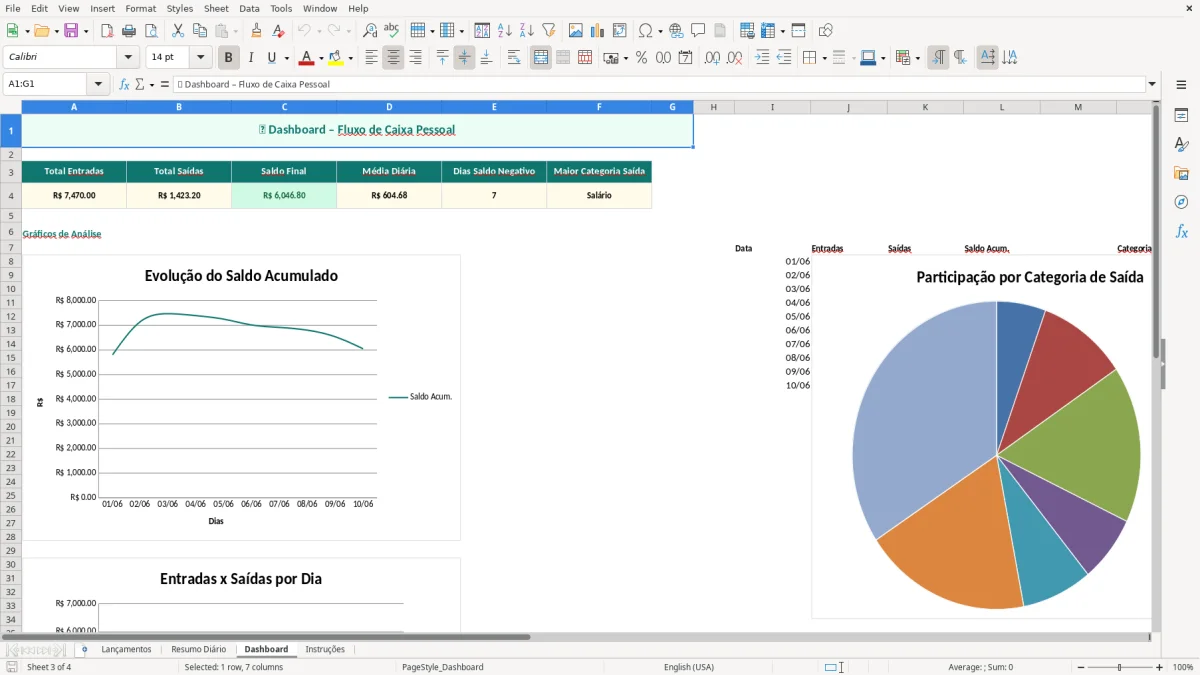Toggle Center Horizontally alignment
1200x675 pixels.
(x=393, y=58)
